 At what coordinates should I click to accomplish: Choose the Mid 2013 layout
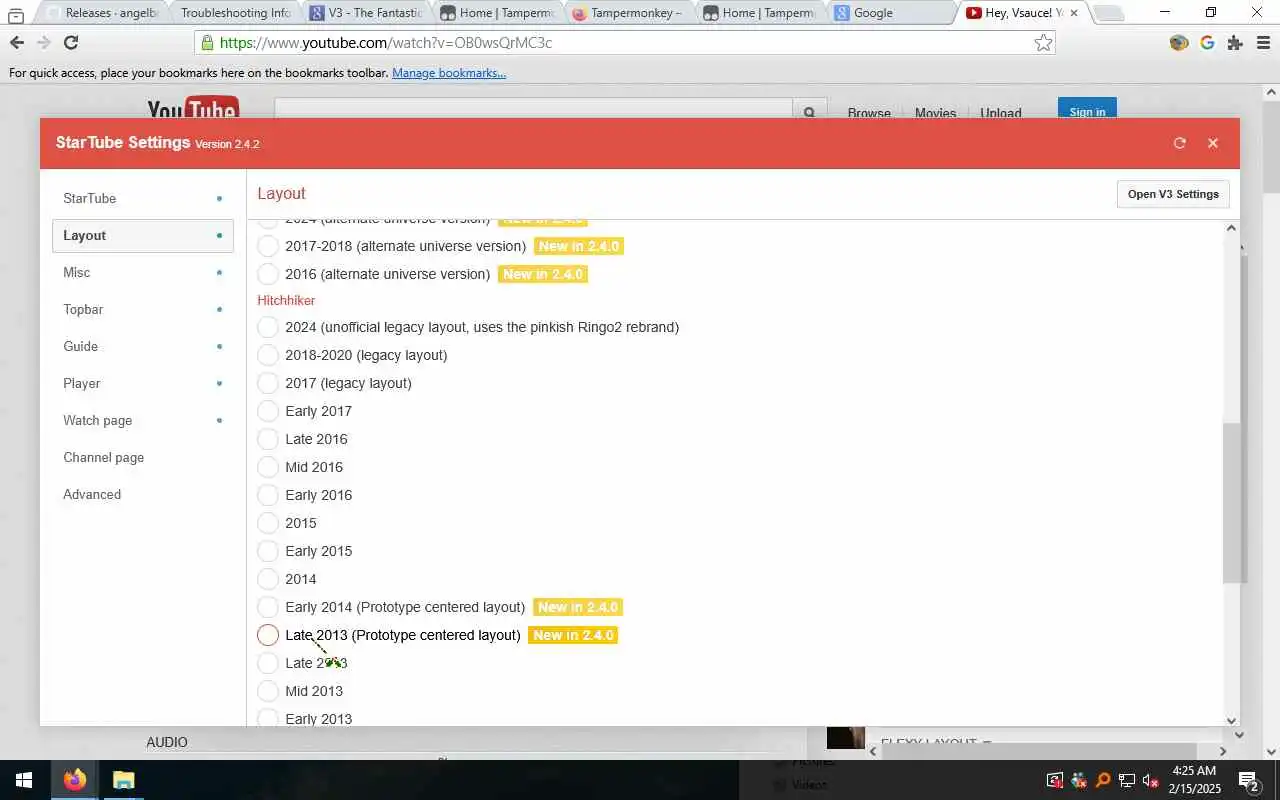[268, 691]
